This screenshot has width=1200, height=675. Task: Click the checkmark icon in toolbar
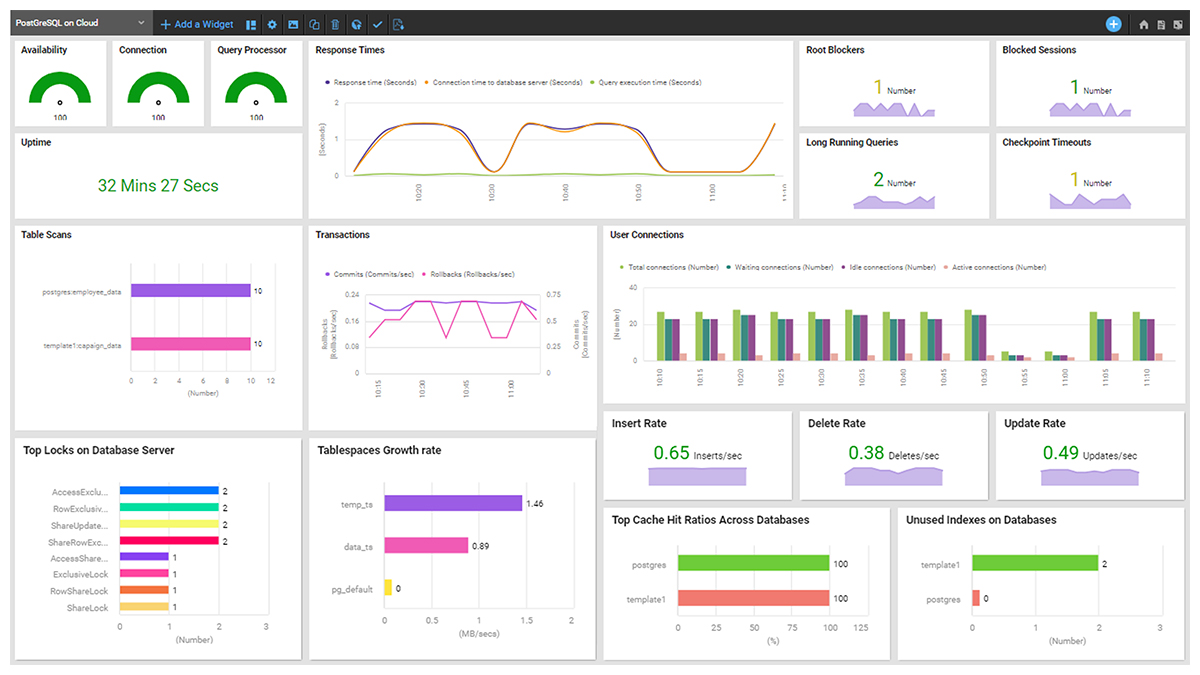point(377,24)
